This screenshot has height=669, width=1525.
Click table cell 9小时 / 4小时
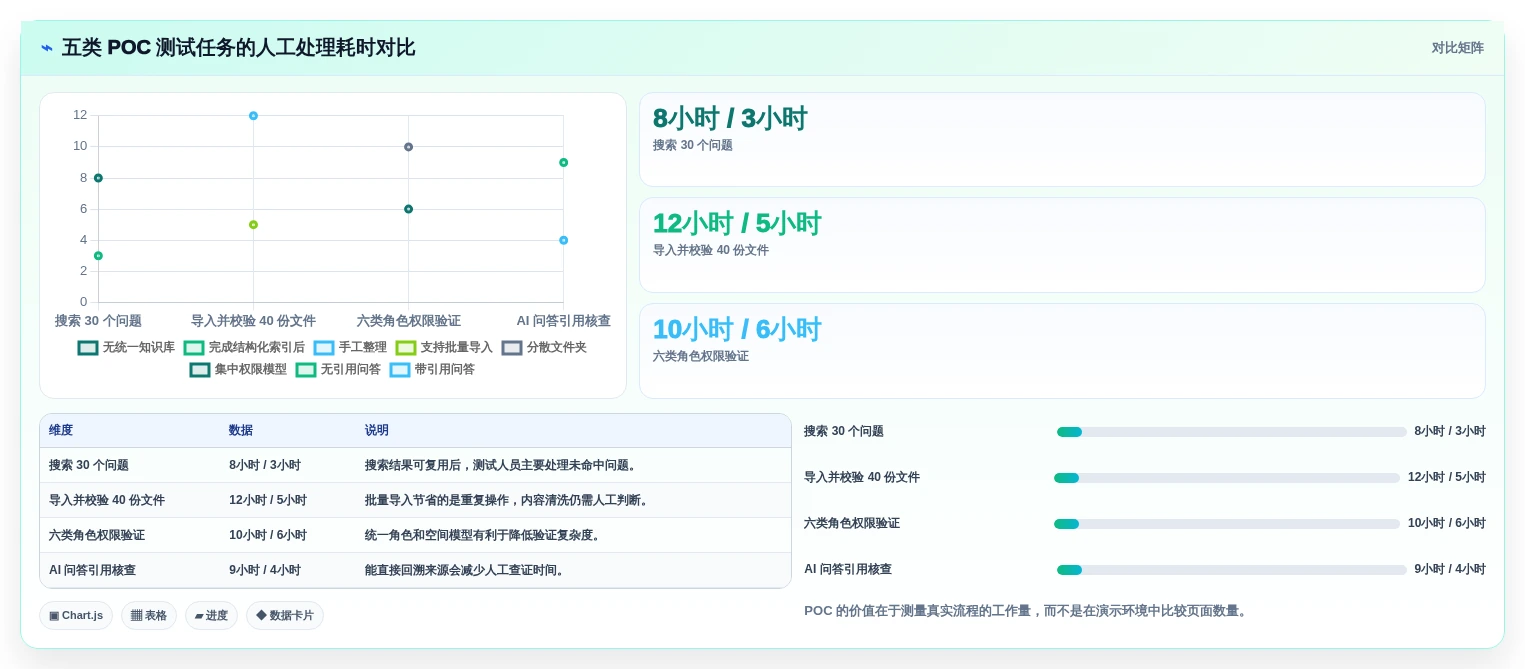tap(265, 570)
